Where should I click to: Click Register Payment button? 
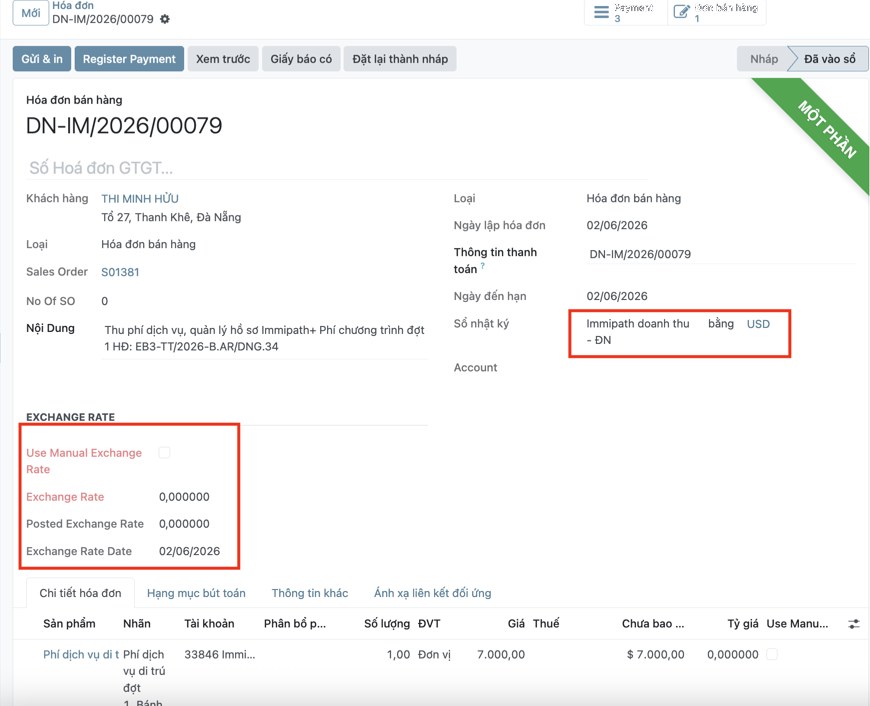click(x=129, y=59)
